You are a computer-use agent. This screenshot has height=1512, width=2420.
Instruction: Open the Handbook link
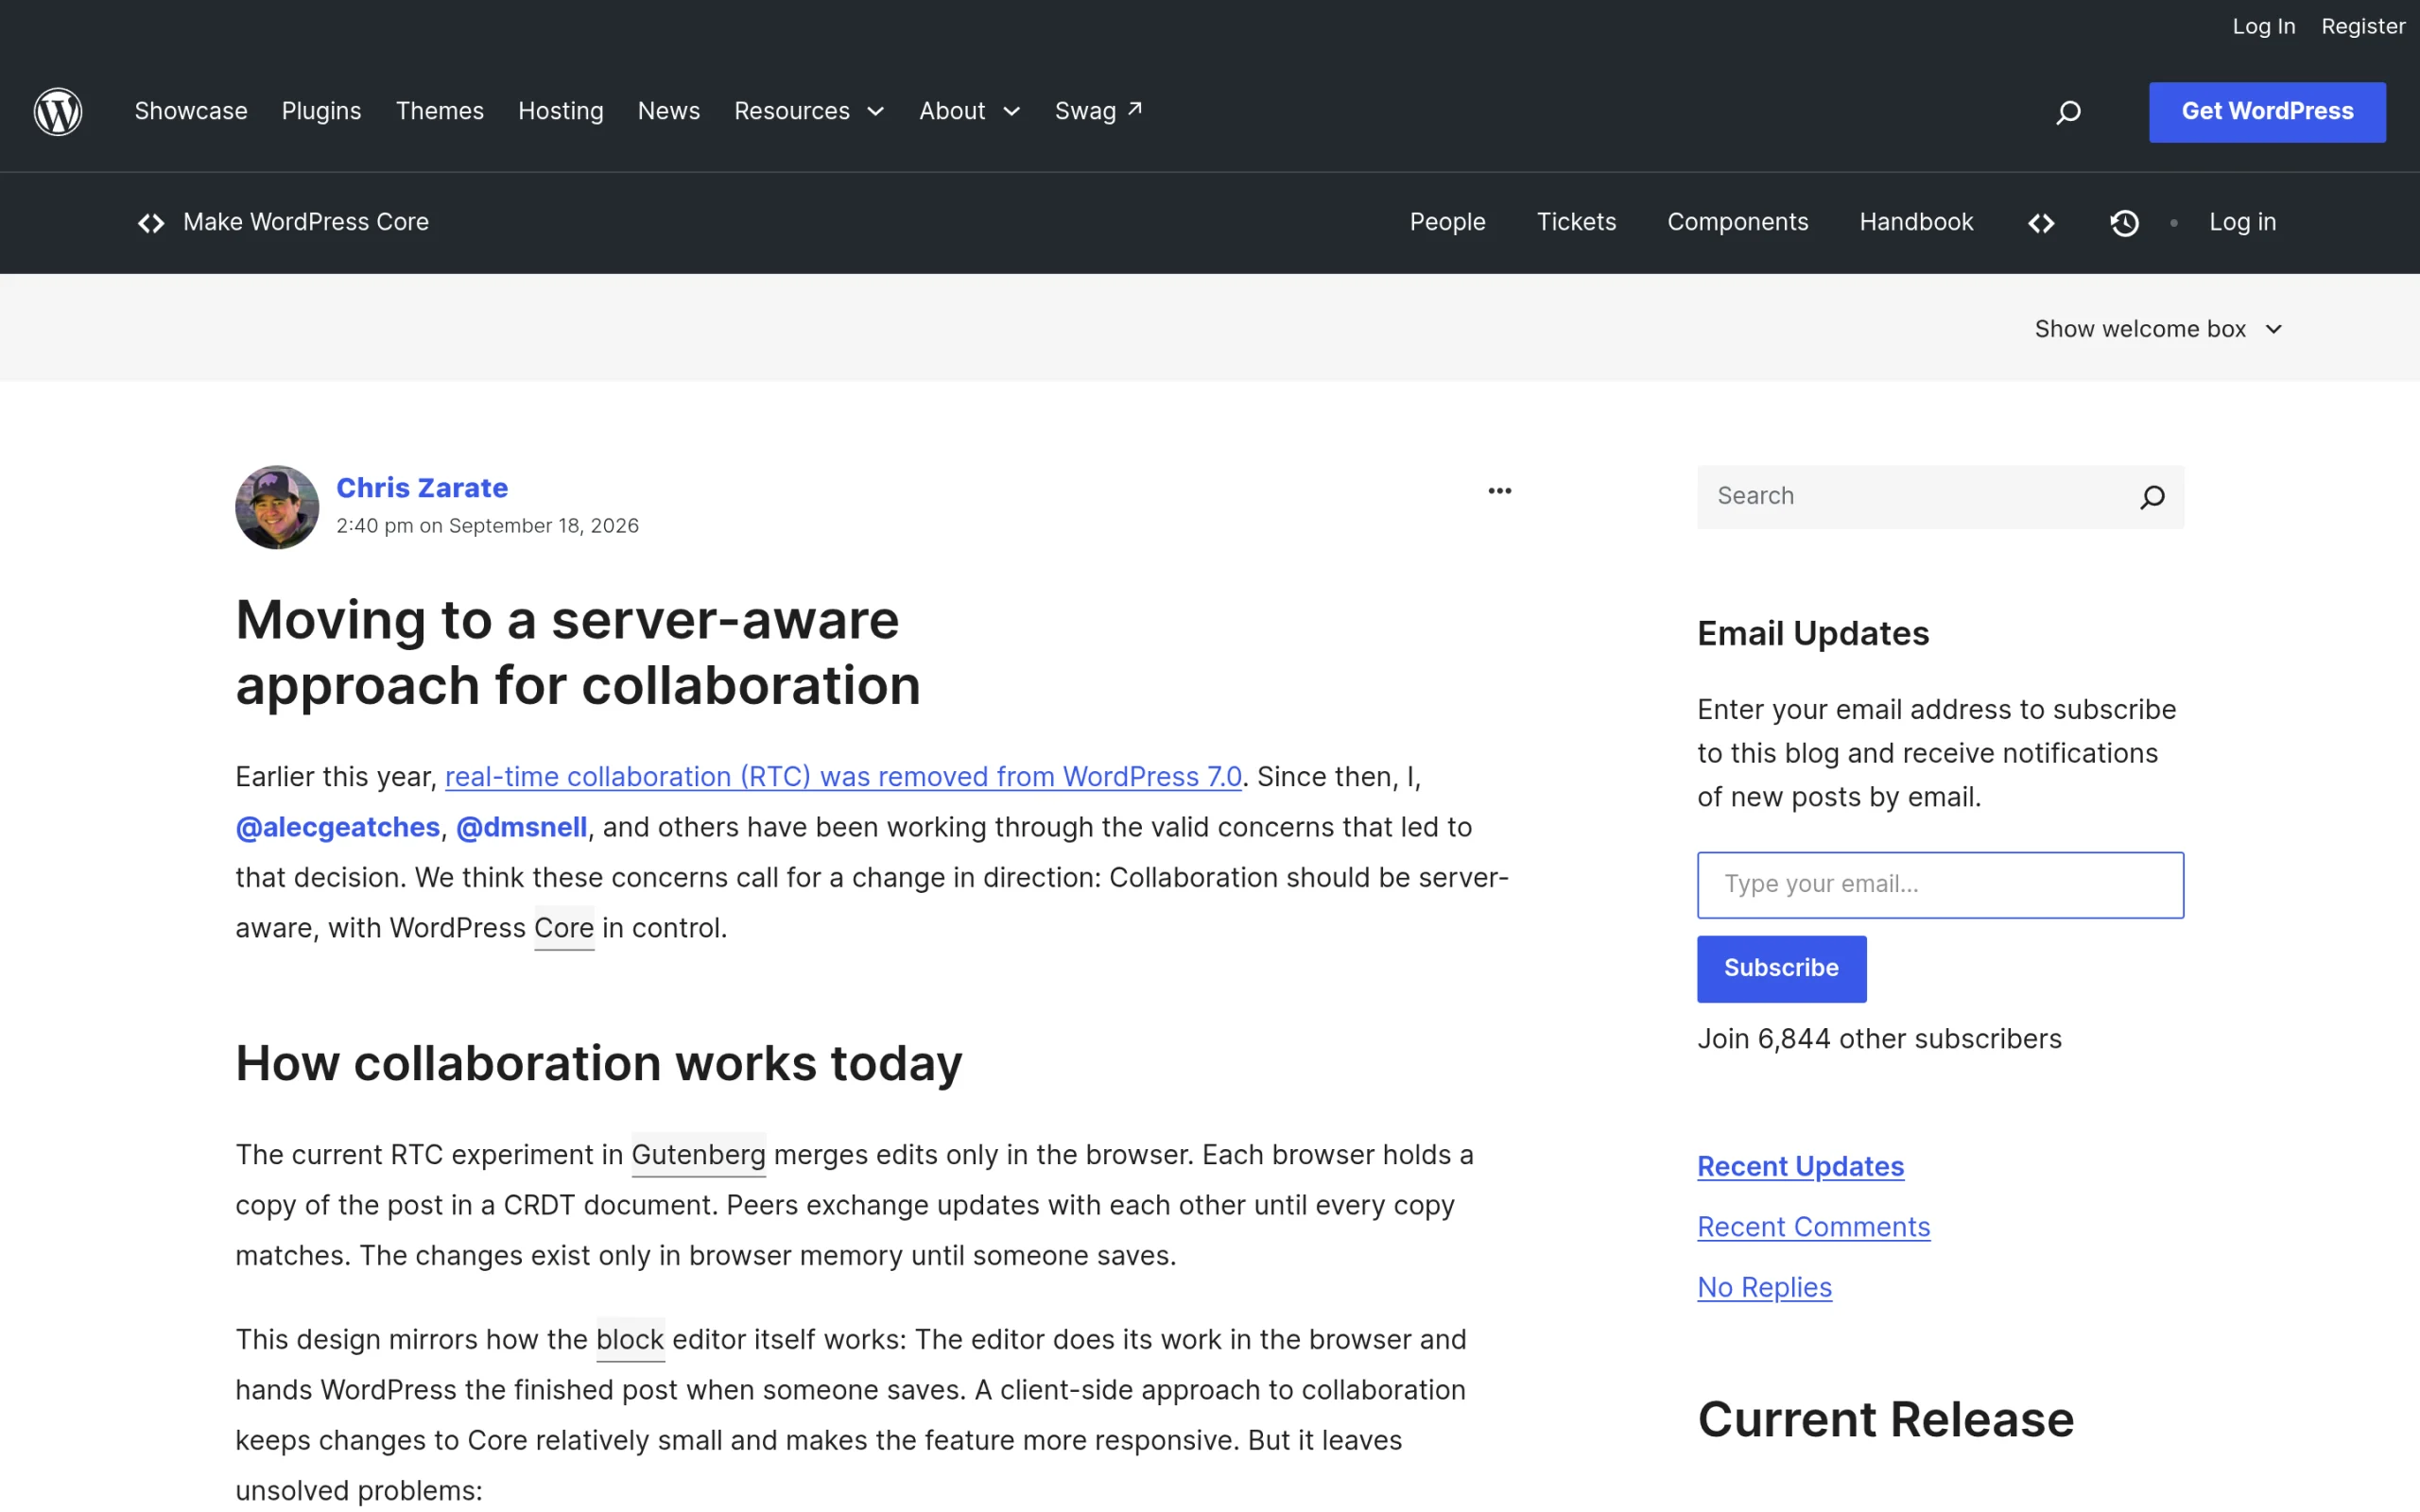[1916, 222]
